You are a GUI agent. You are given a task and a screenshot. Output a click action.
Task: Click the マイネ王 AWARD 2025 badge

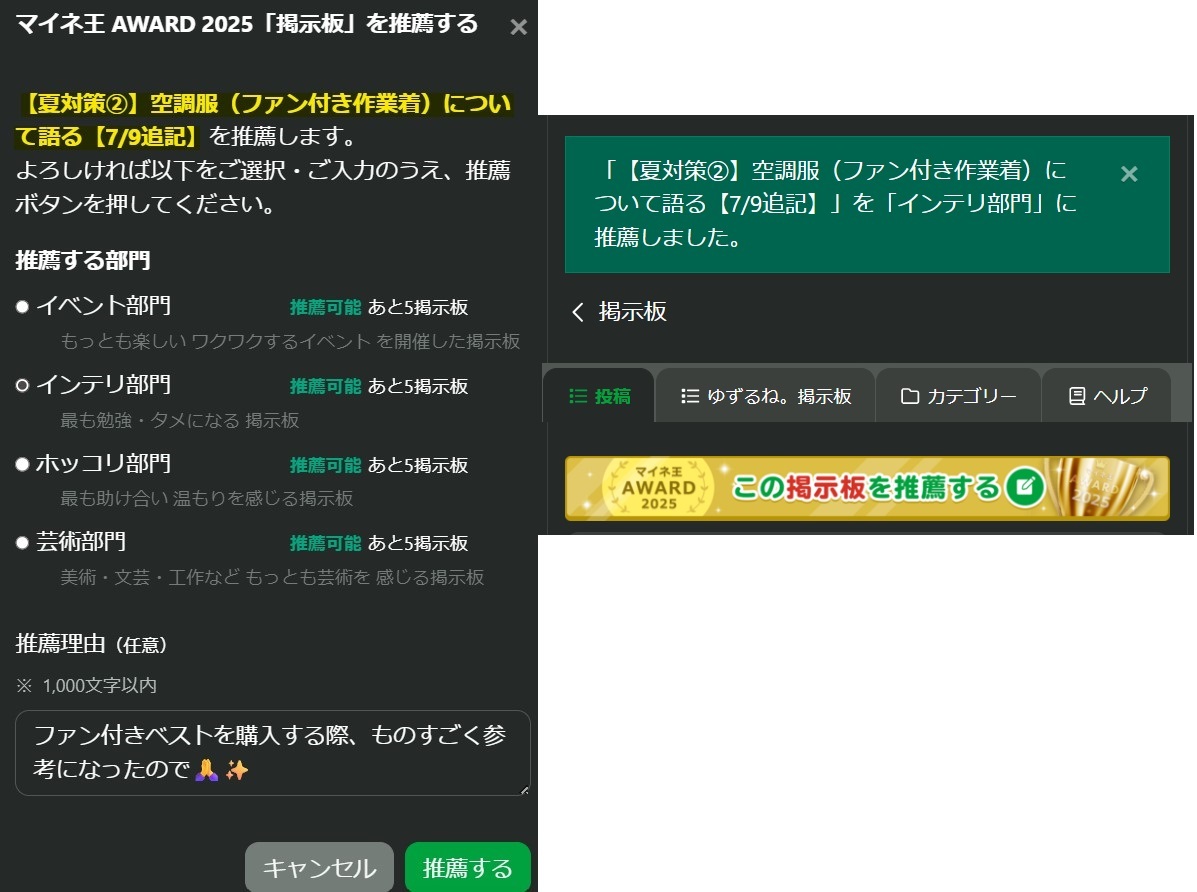tap(659, 488)
